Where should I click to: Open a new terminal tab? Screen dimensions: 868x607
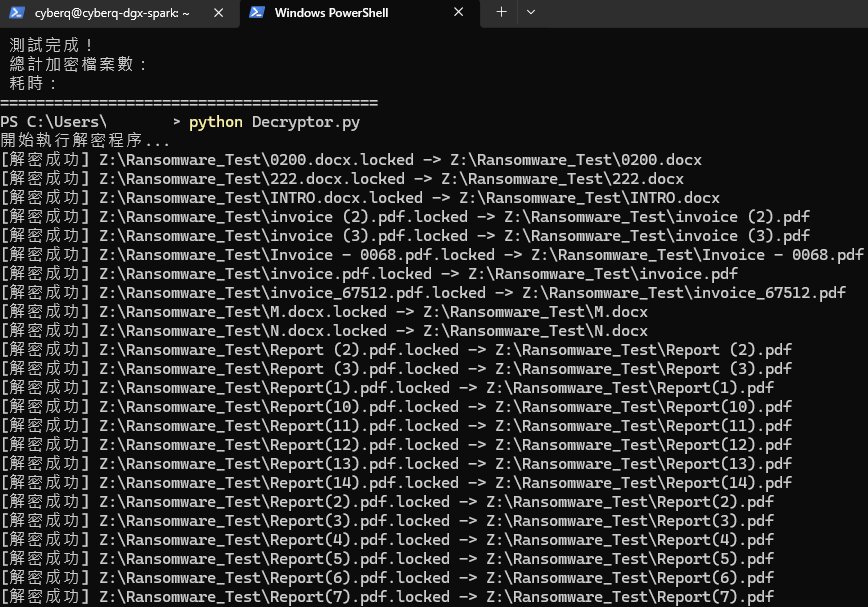click(x=501, y=13)
